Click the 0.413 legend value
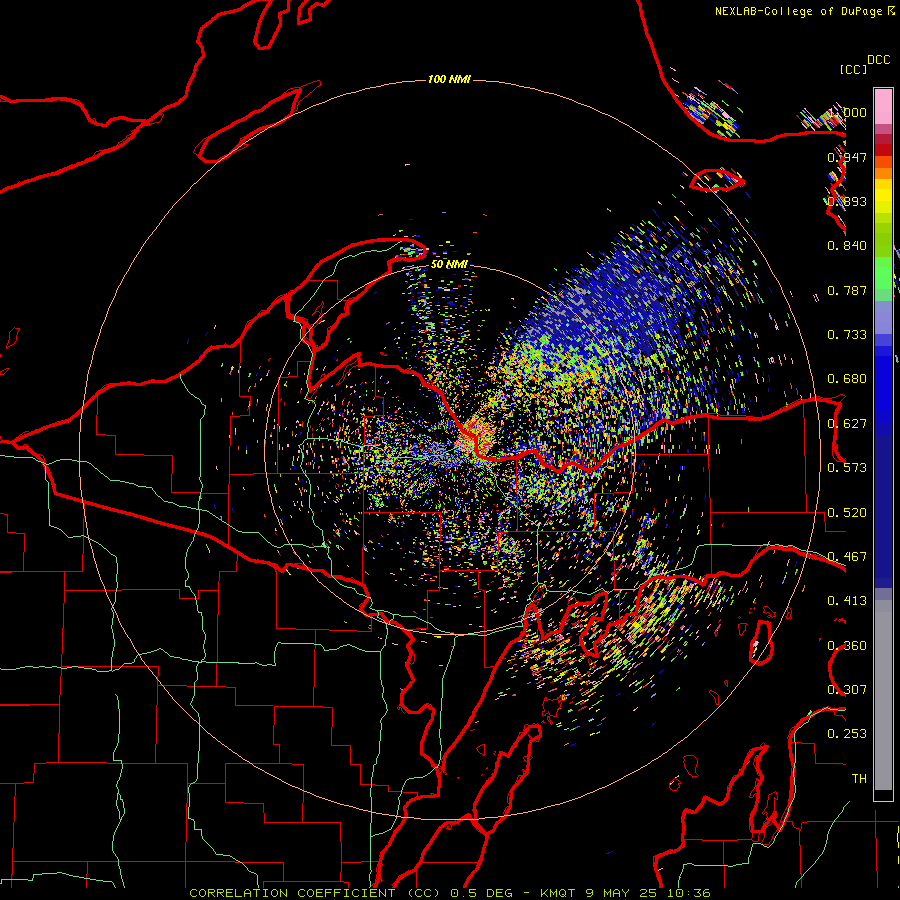900x900 pixels. click(847, 601)
